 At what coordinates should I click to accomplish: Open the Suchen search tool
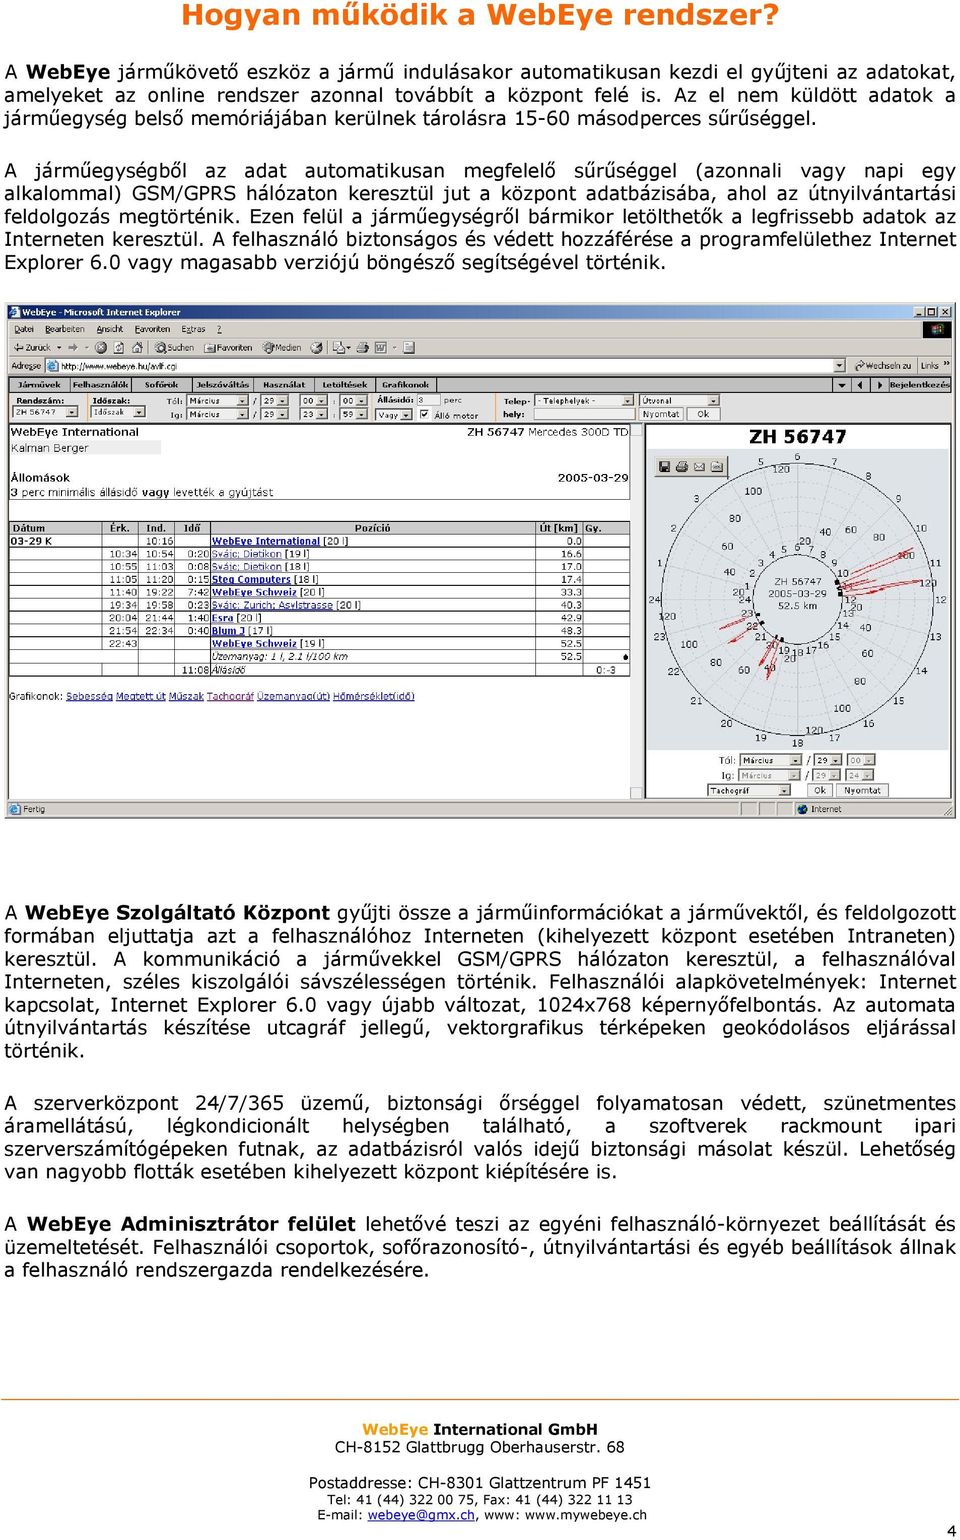[174, 347]
